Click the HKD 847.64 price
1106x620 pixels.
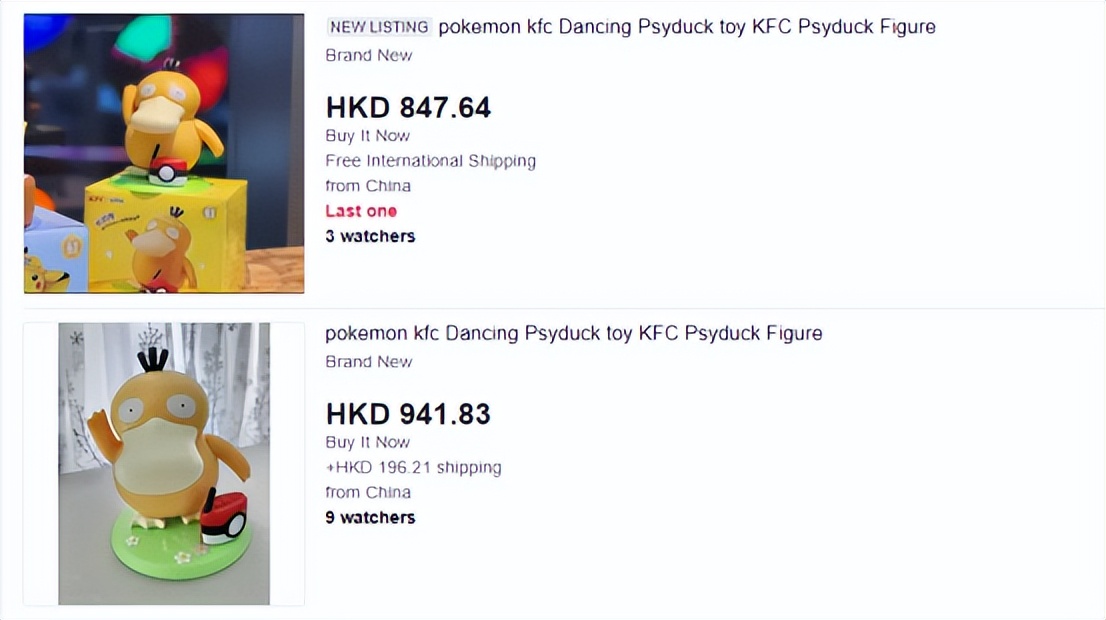408,108
